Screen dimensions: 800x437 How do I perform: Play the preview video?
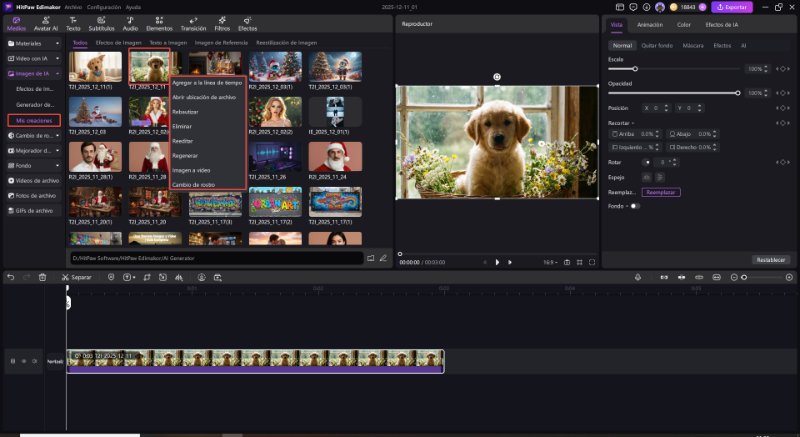tap(497, 262)
